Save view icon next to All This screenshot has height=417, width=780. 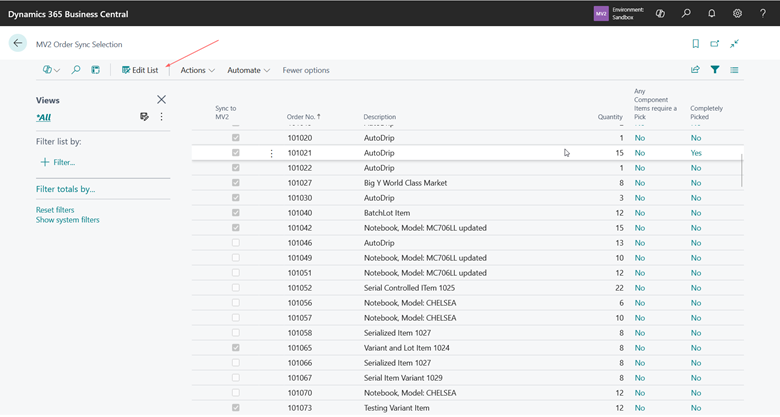[x=144, y=116]
